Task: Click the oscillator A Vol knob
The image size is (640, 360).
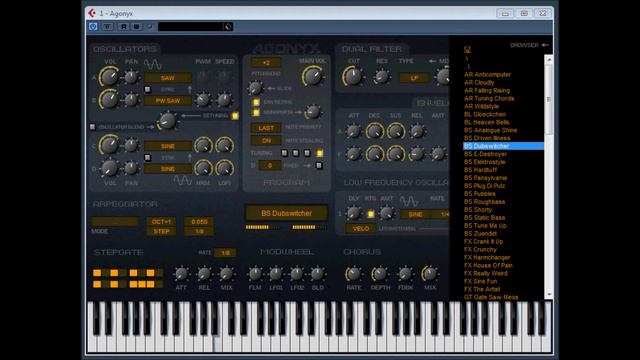Action: [x=109, y=77]
